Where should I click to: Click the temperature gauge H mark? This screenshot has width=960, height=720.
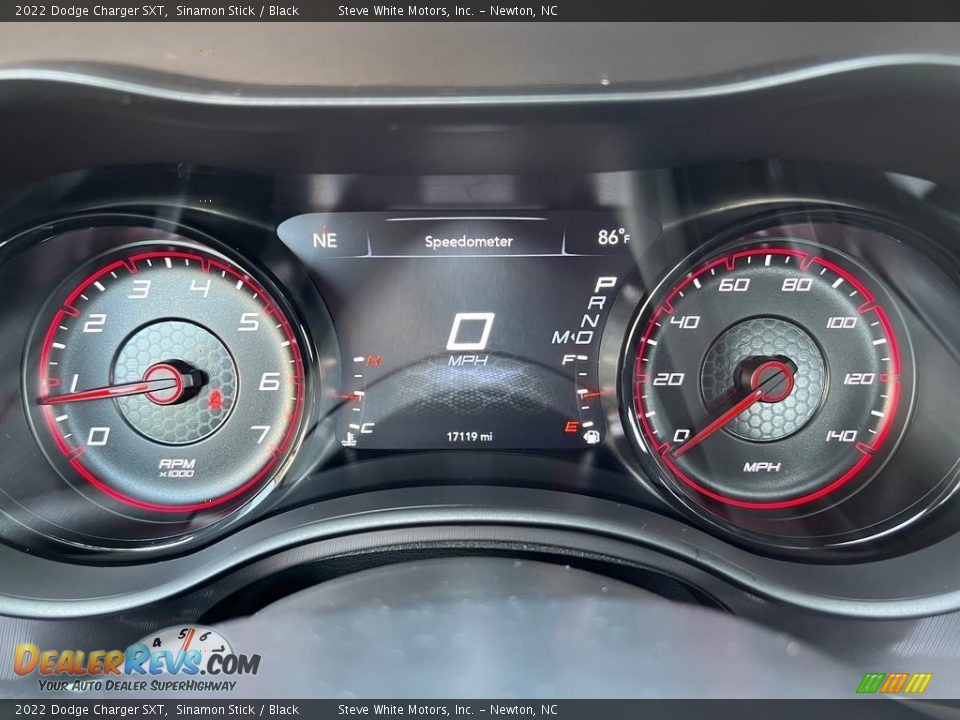373,361
